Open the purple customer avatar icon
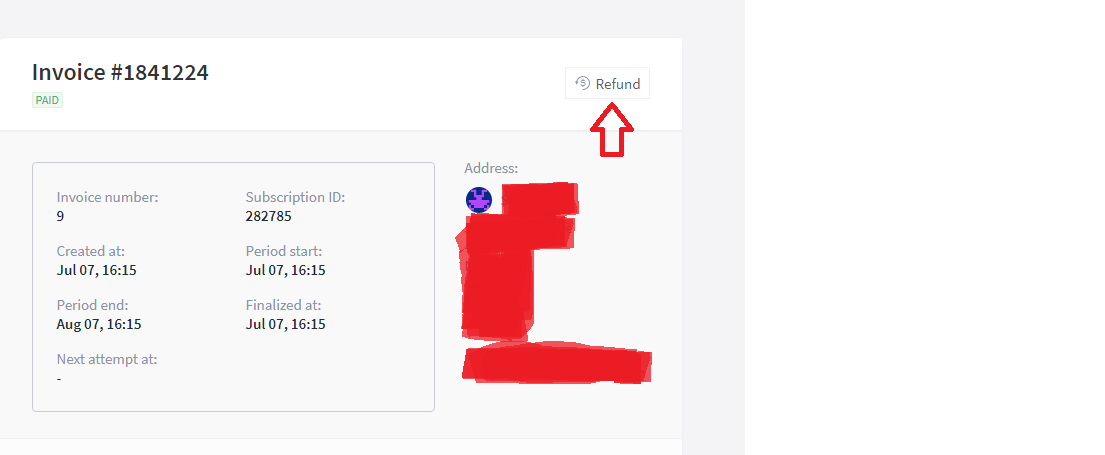The height and width of the screenshot is (455, 1105). point(479,200)
